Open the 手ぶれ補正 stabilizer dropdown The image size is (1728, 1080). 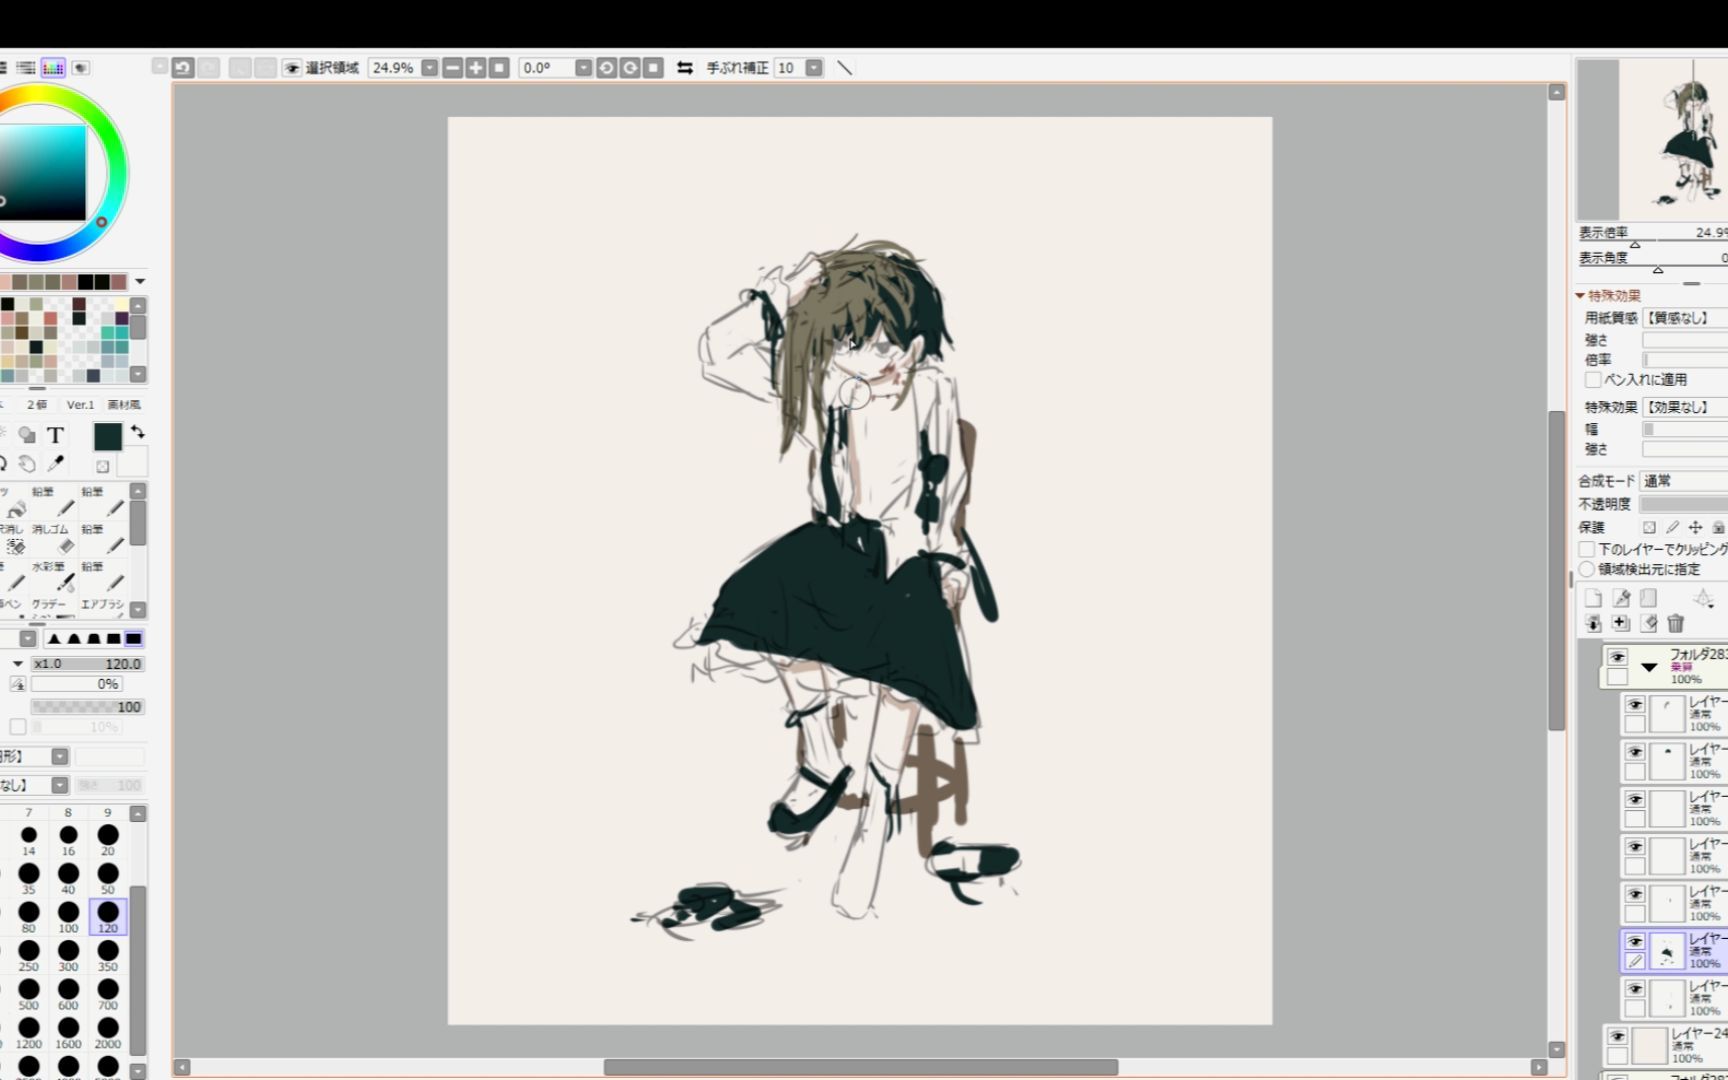pos(814,68)
